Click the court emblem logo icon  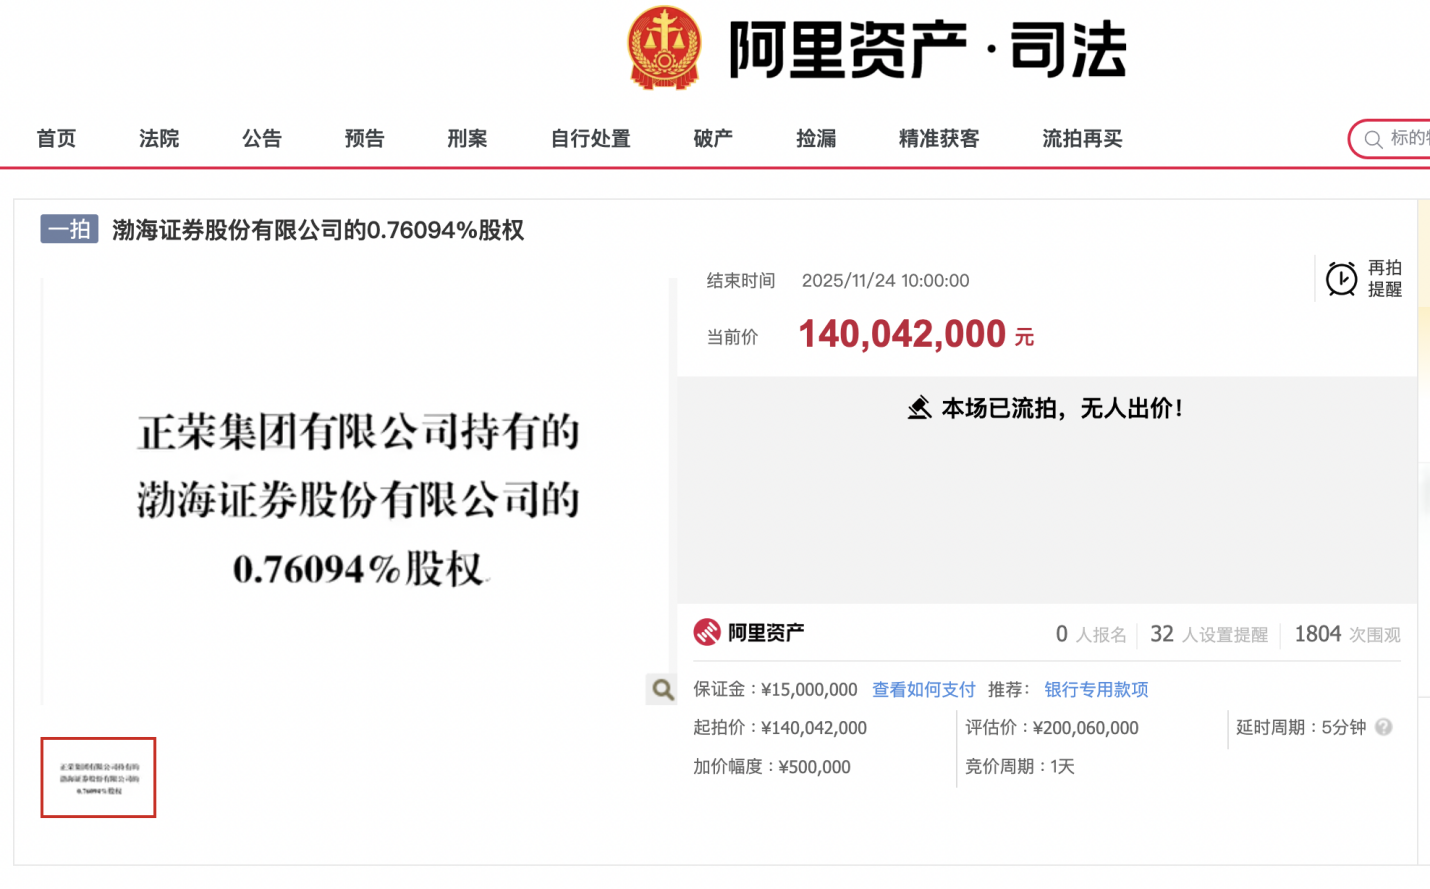(x=664, y=47)
